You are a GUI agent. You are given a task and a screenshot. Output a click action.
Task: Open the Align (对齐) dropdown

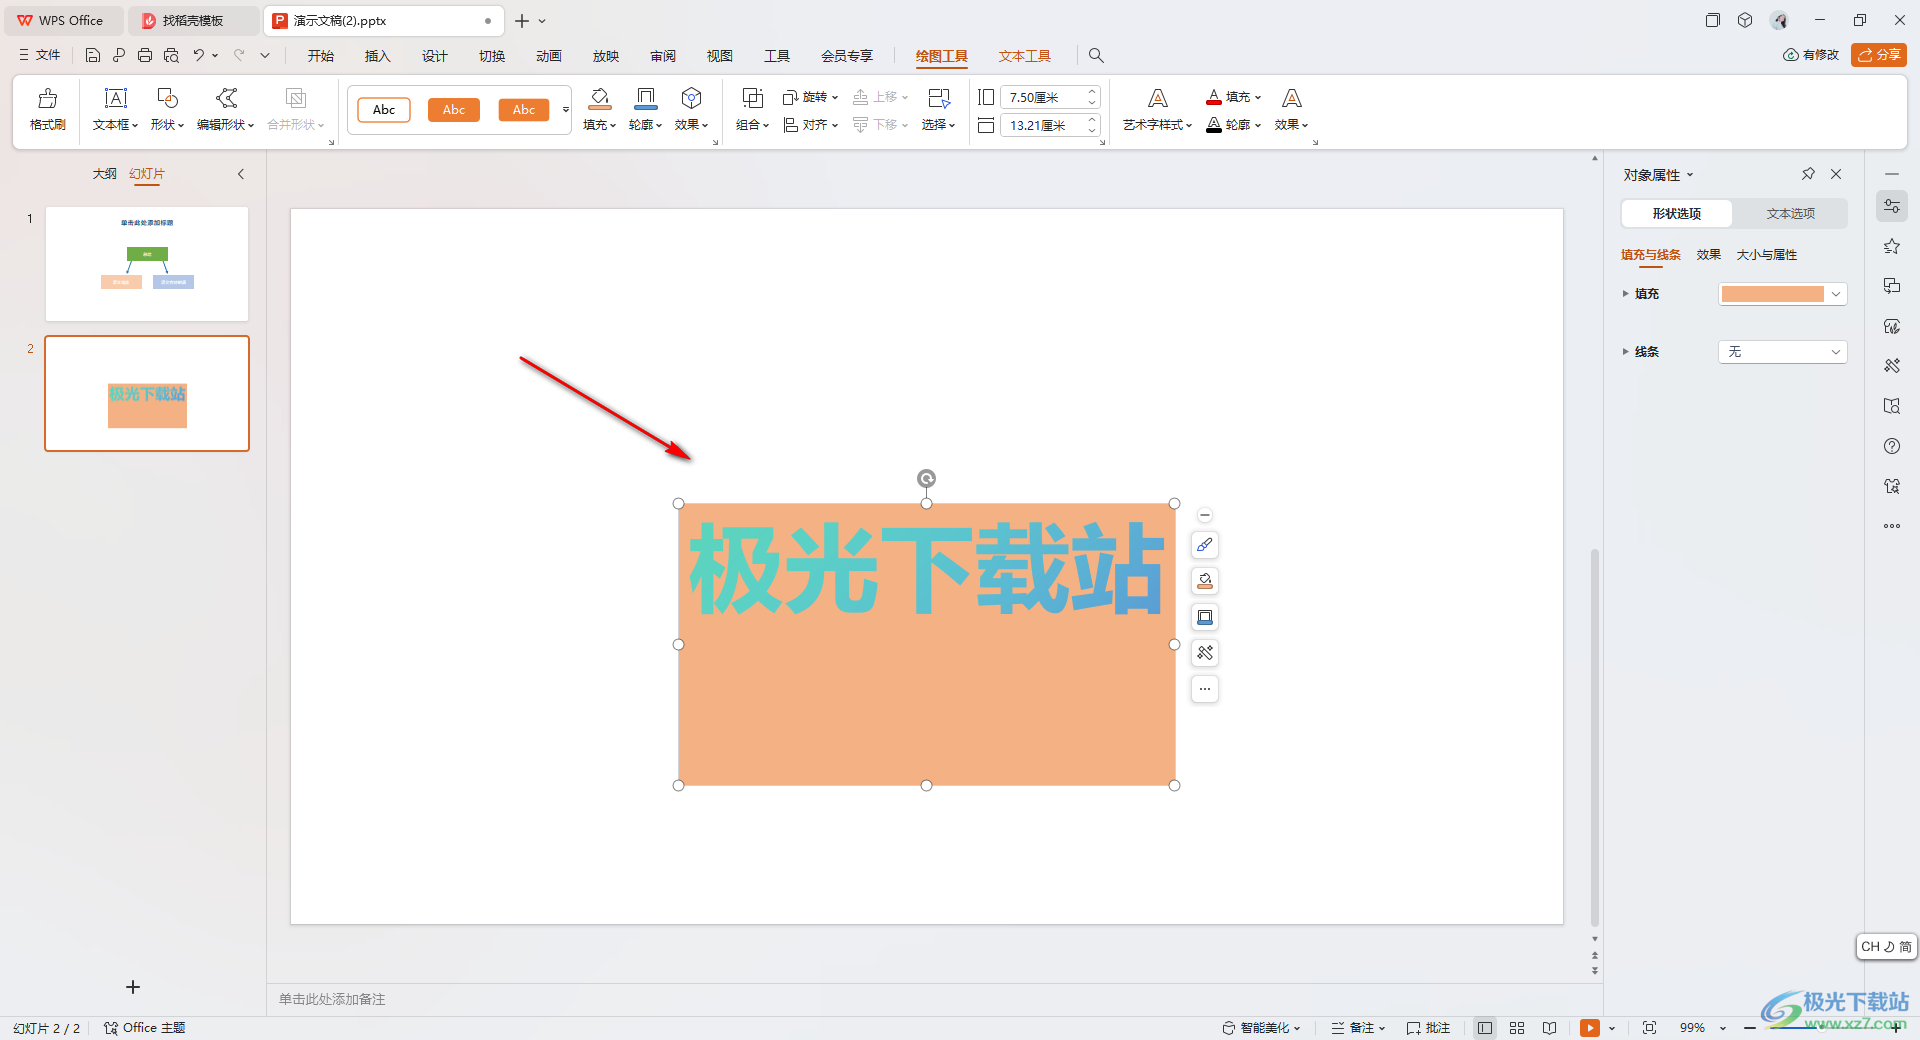(x=811, y=125)
